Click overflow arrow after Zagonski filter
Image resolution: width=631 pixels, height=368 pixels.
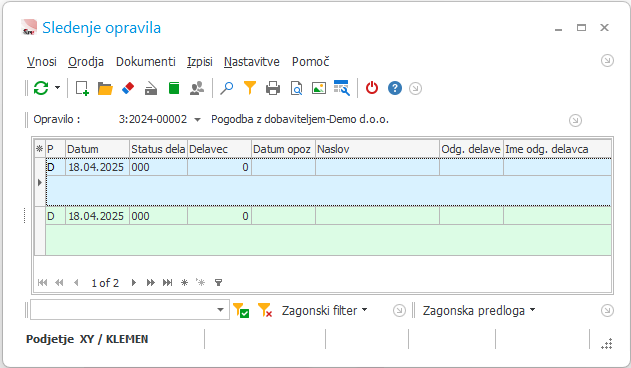point(399,310)
